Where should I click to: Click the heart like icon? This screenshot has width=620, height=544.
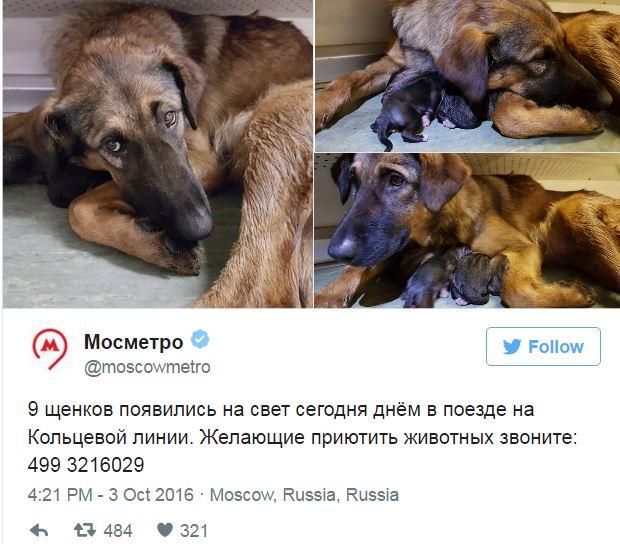[165, 530]
